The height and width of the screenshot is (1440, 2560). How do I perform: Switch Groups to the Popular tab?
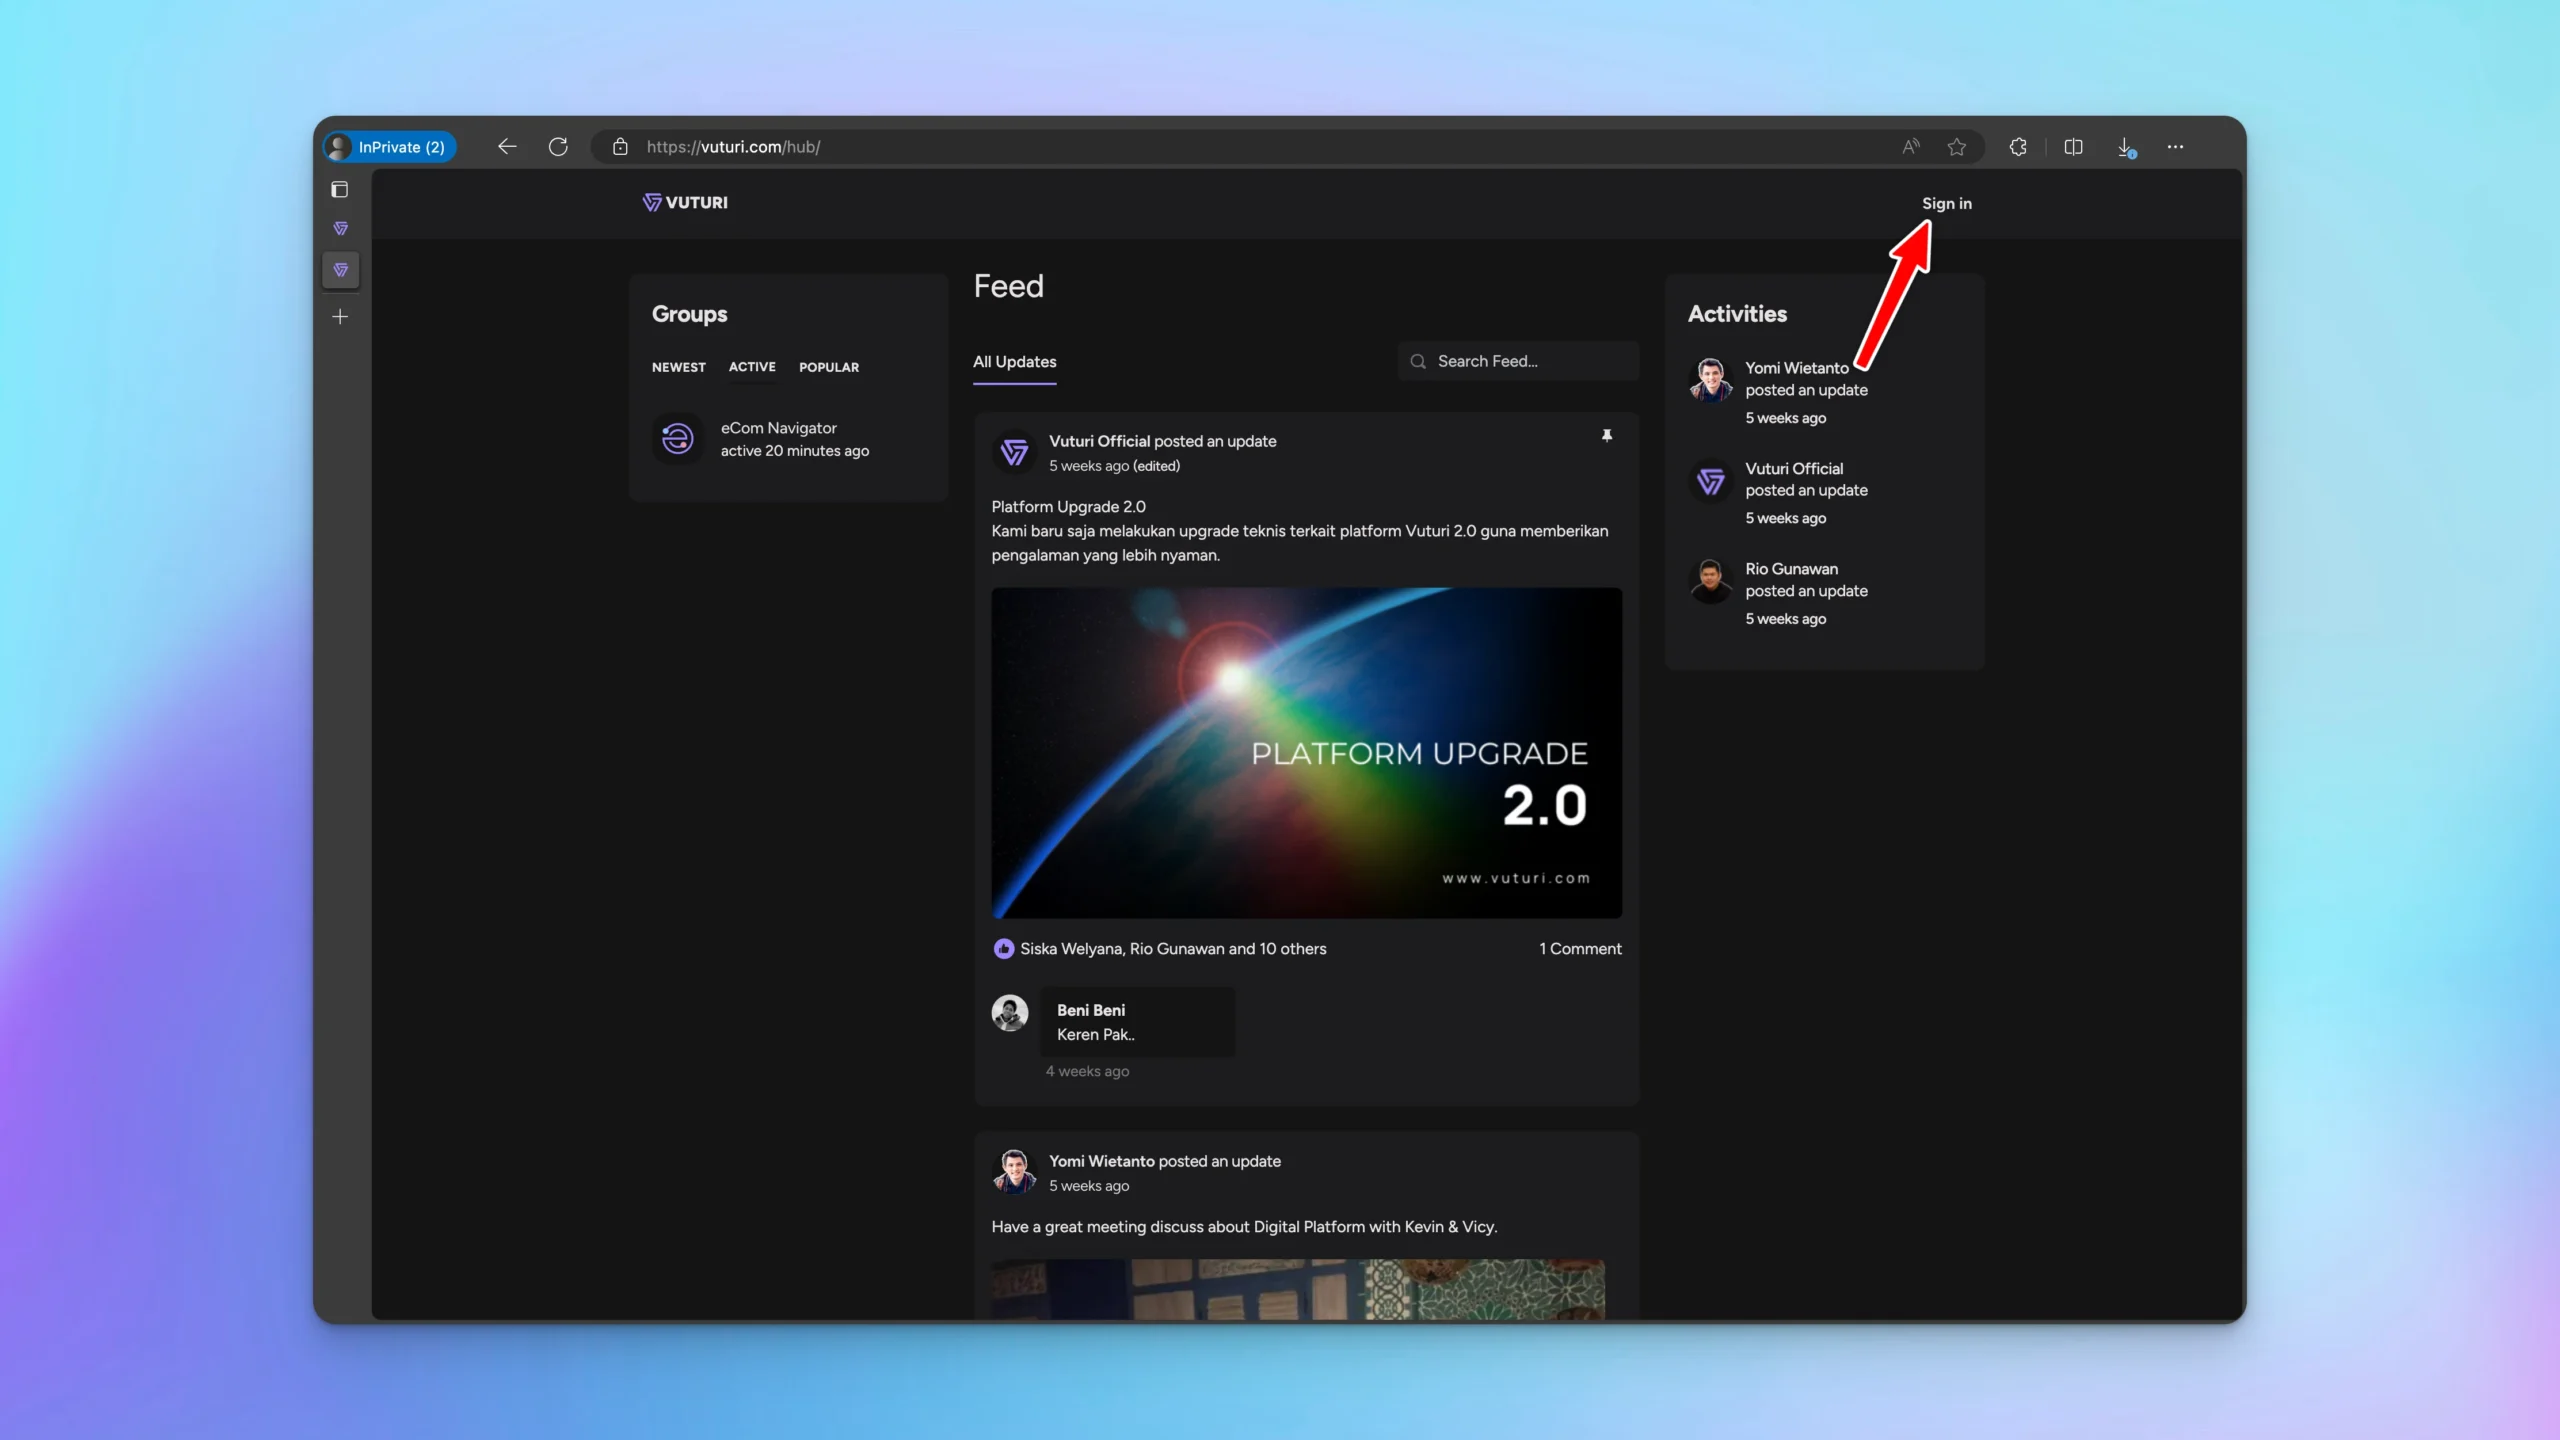pos(829,367)
